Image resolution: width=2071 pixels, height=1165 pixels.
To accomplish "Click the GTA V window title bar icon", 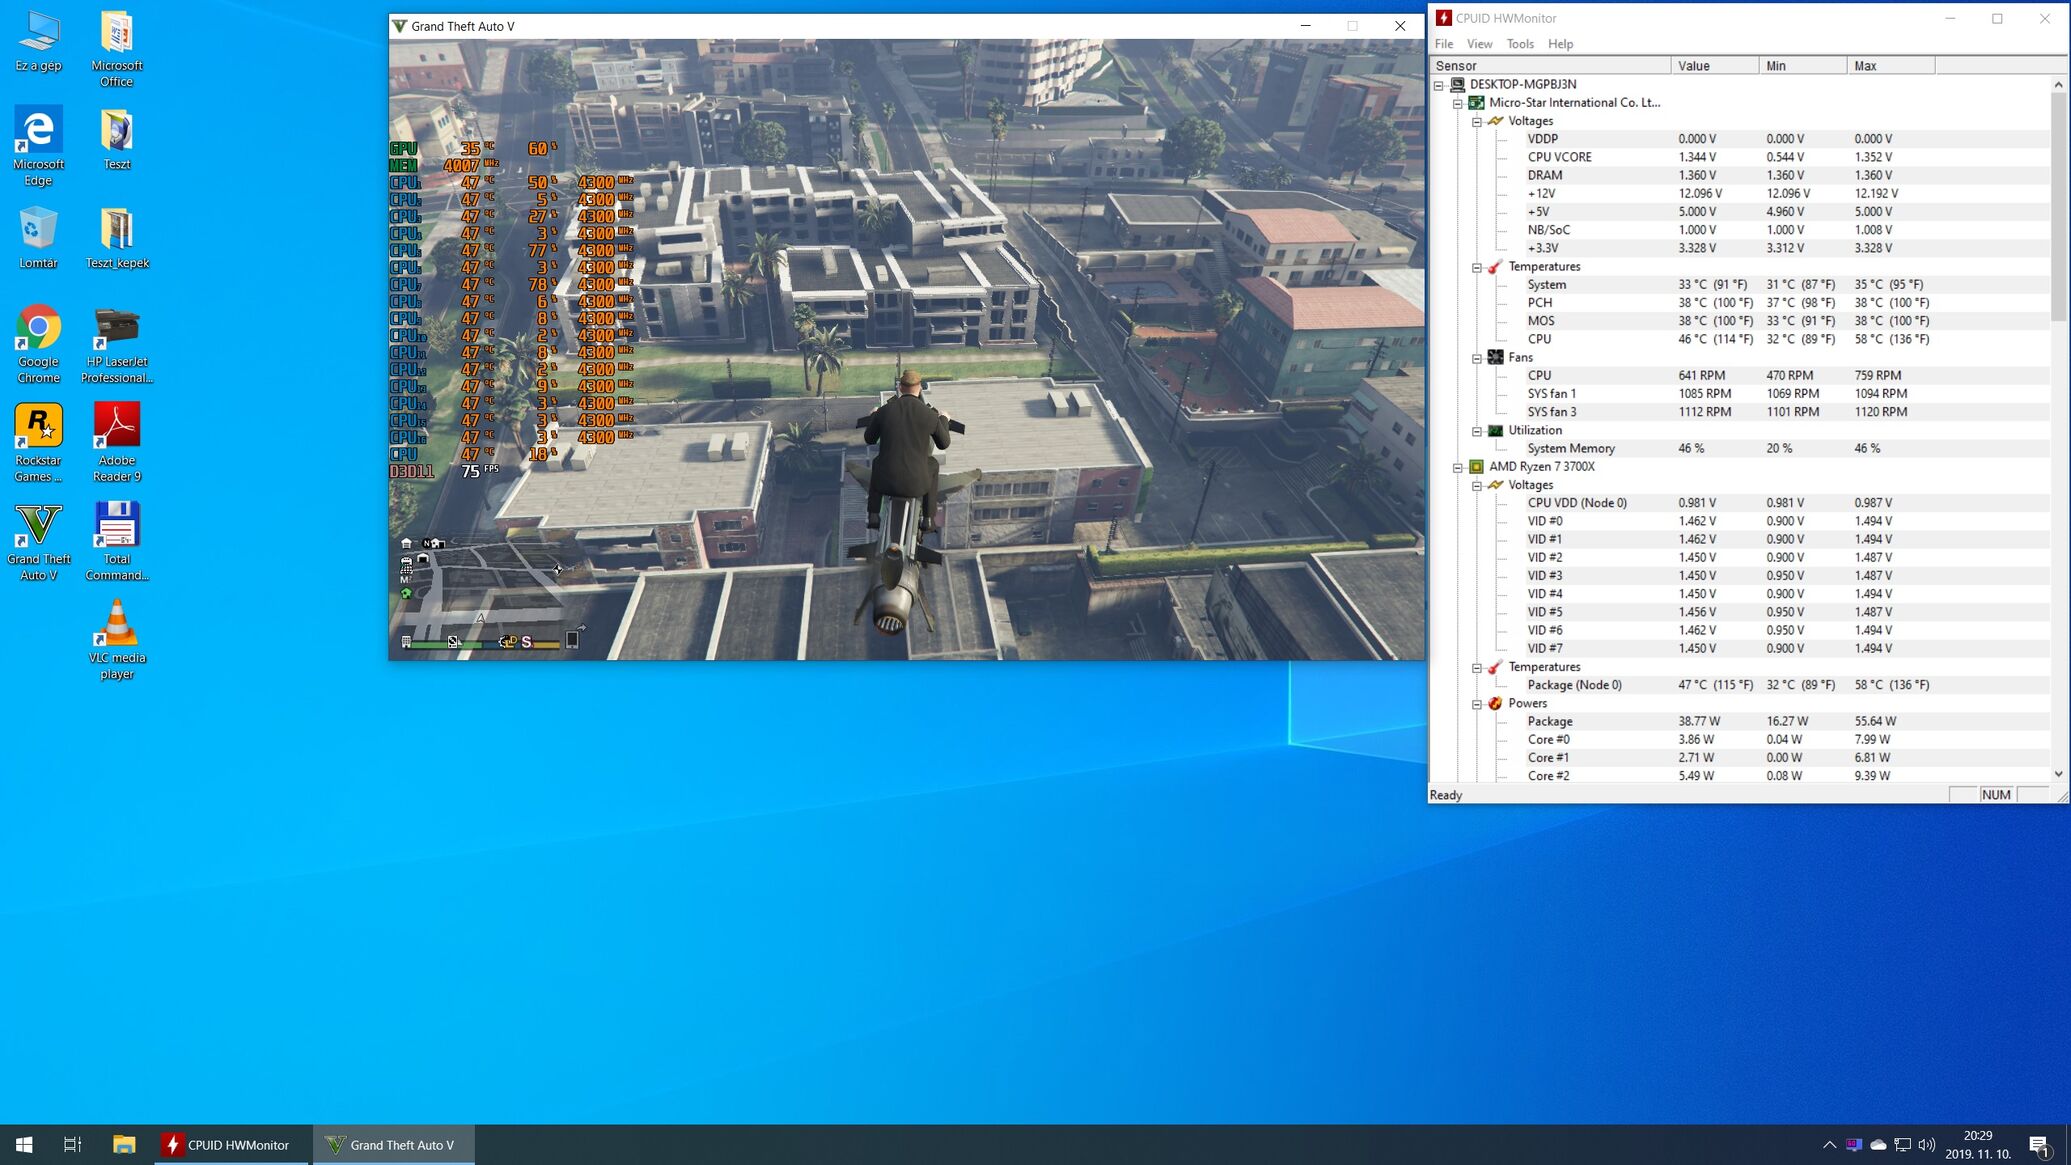I will tap(400, 26).
